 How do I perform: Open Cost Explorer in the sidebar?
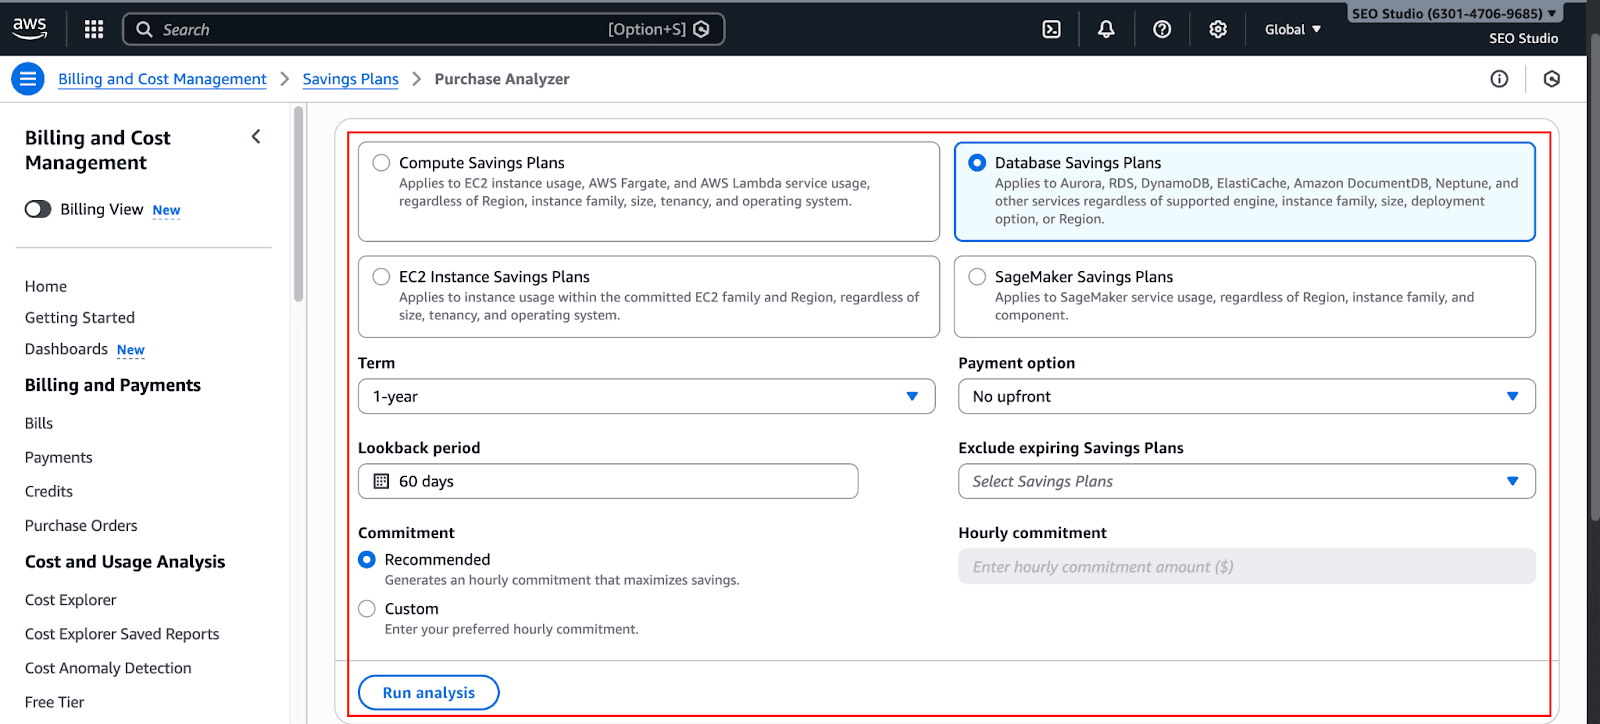tap(71, 600)
